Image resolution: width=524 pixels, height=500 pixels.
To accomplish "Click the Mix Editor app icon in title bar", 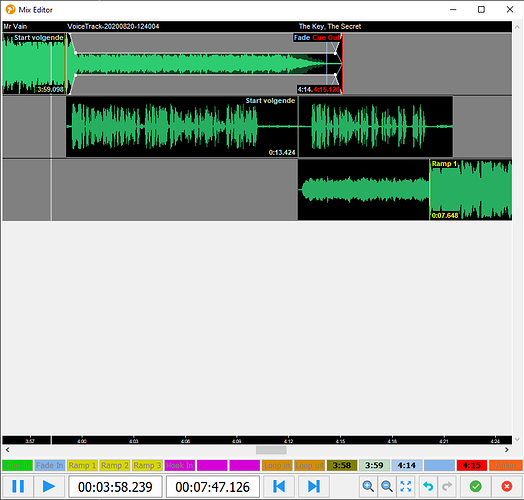I will pyautogui.click(x=10, y=9).
